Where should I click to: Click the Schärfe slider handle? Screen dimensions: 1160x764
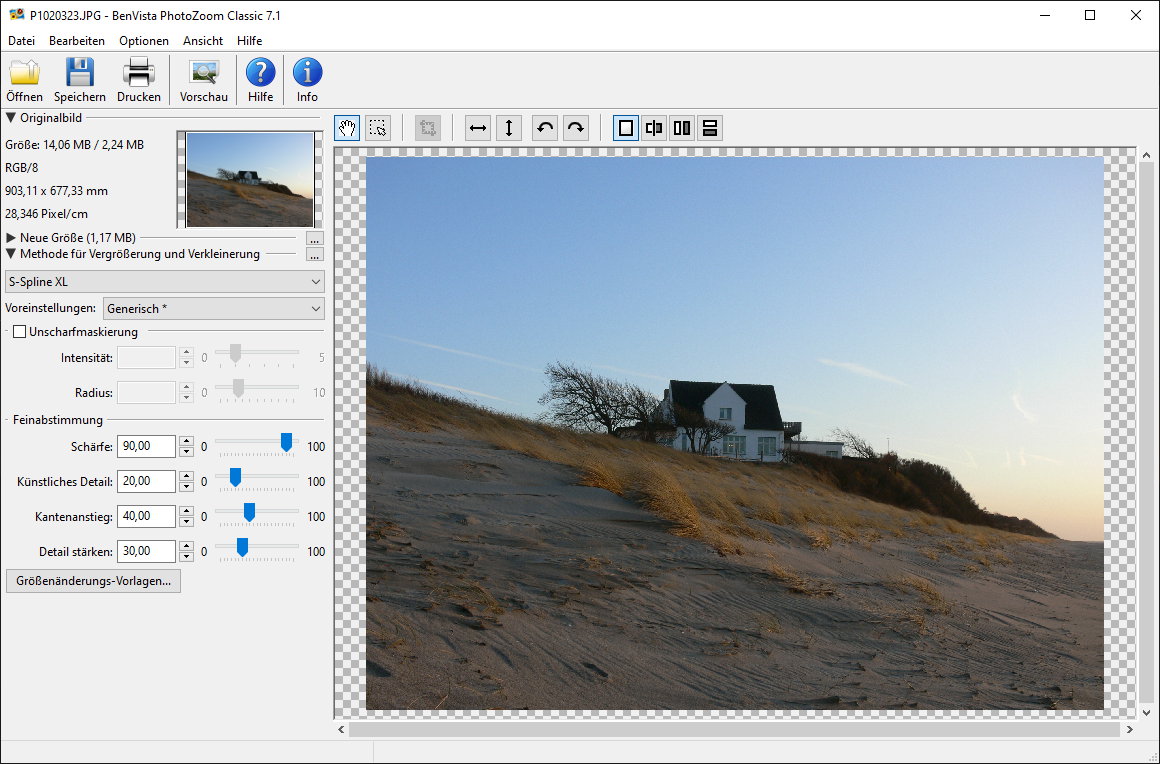tap(286, 442)
